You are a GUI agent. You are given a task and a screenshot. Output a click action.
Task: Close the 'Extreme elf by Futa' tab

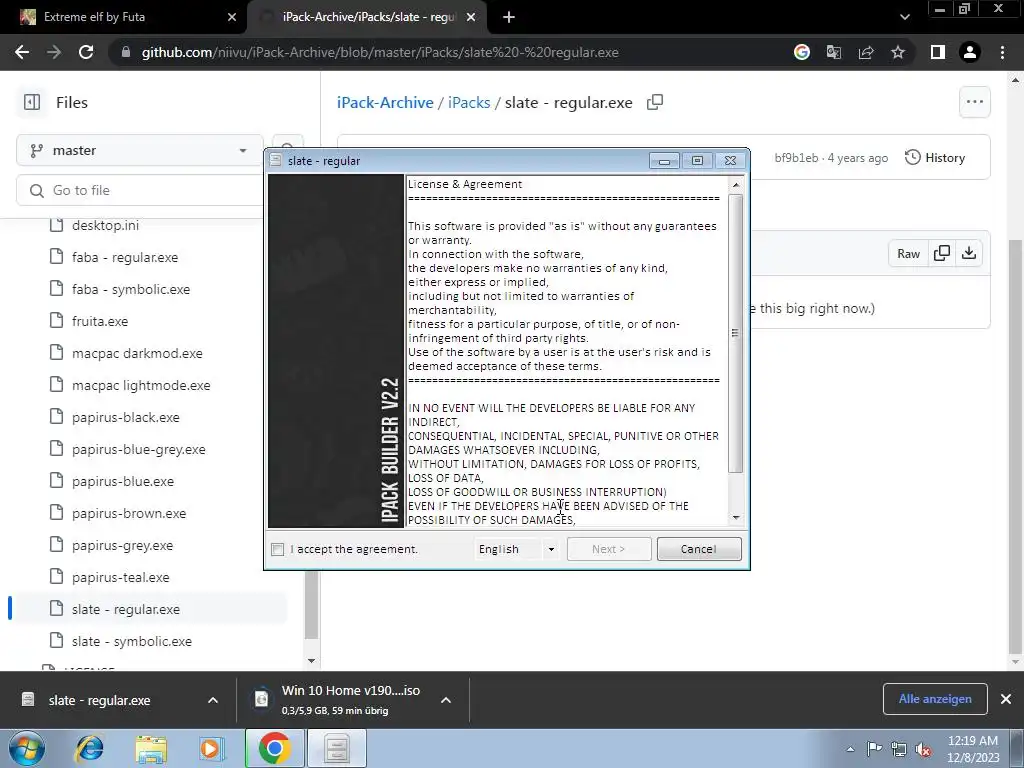point(232,17)
